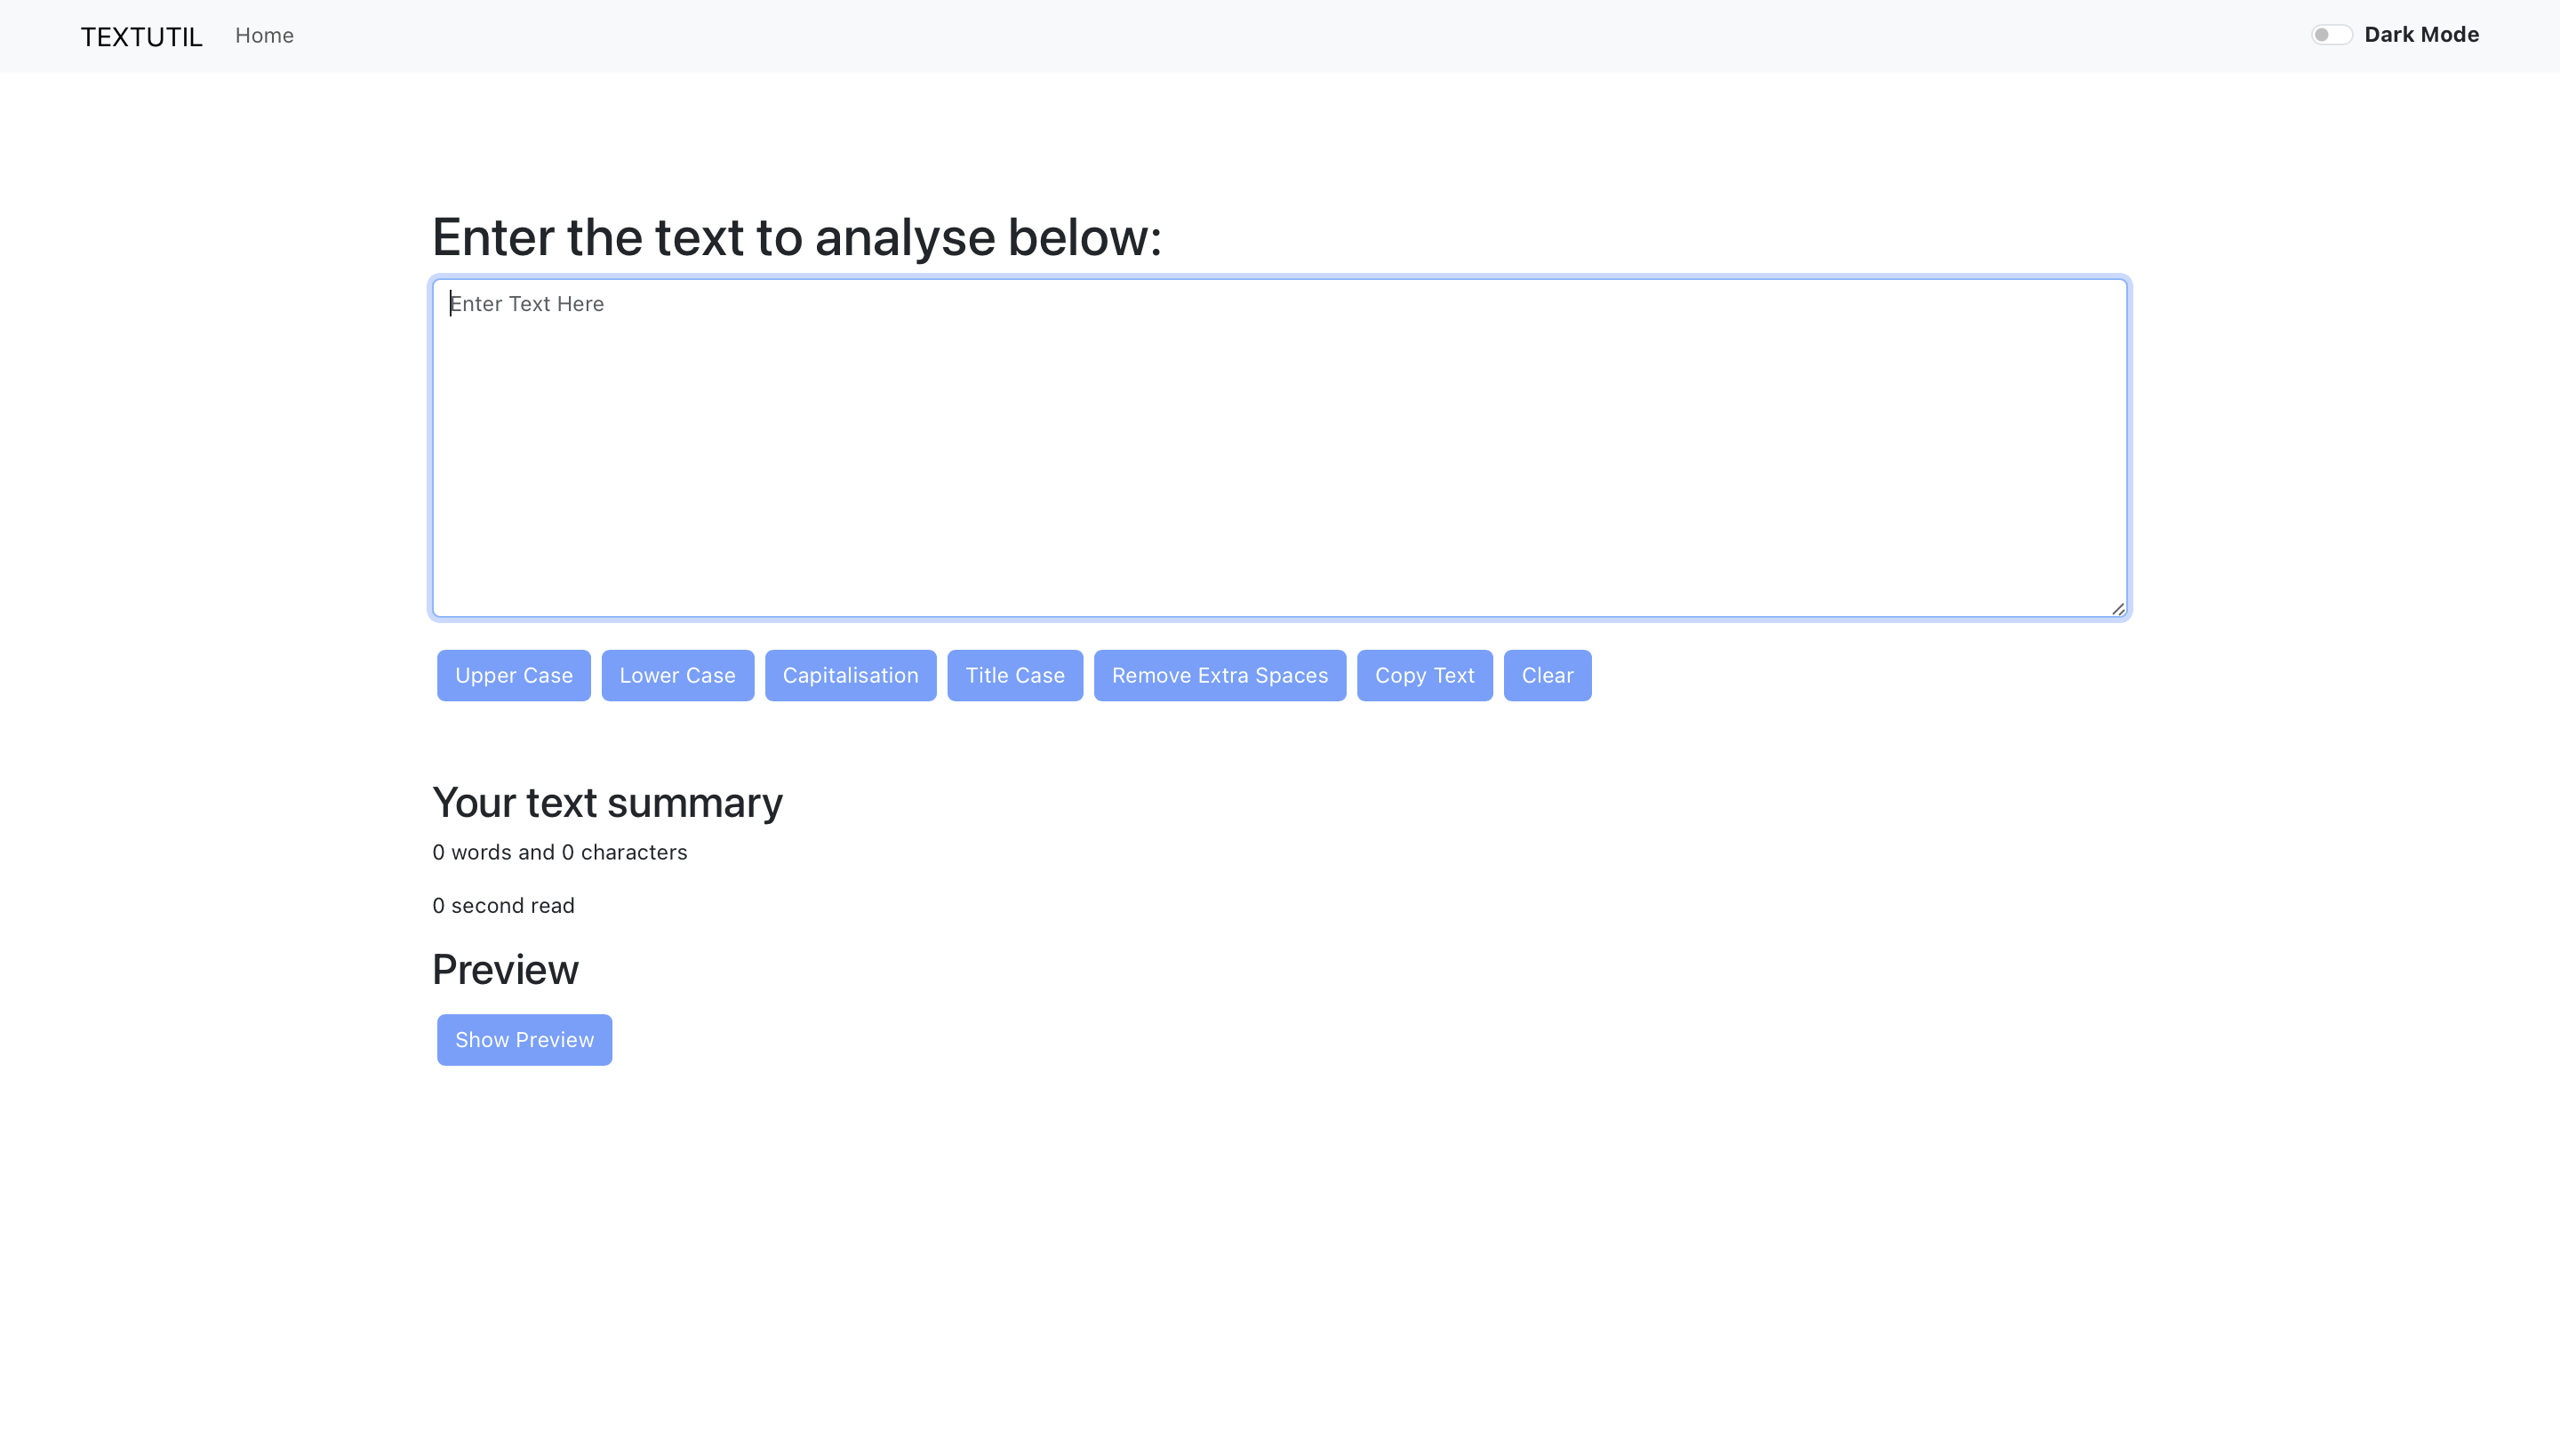The image size is (2560, 1456).
Task: Click the textarea resize handle
Action: tap(2117, 608)
